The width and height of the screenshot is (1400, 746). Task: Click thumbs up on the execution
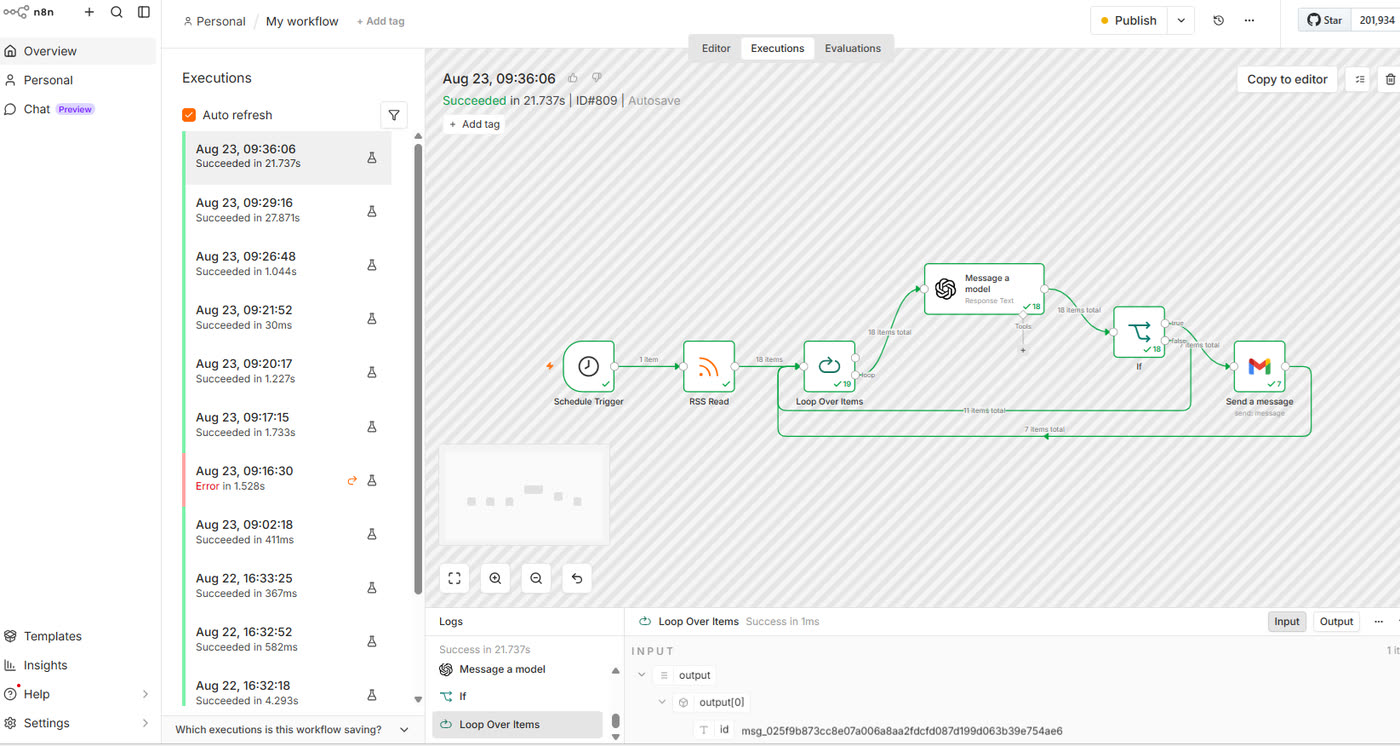[x=573, y=78]
